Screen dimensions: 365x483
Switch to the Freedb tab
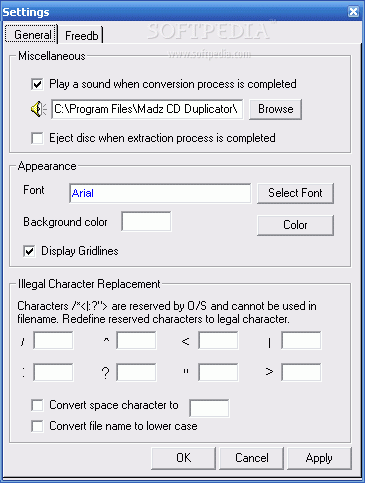pos(82,35)
